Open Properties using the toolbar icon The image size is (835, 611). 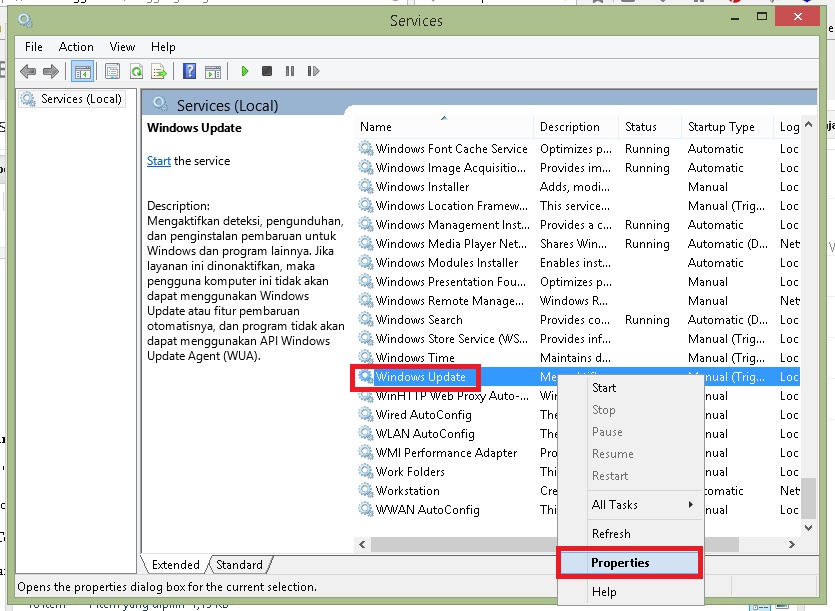pyautogui.click(x=113, y=70)
